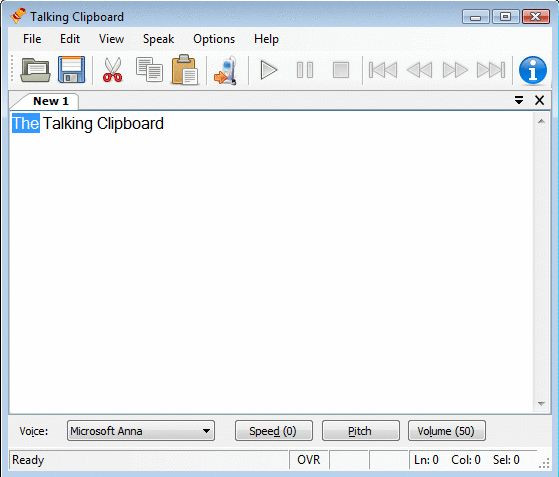Open the View menu
Viewport: 559px width, 477px height.
pyautogui.click(x=112, y=39)
